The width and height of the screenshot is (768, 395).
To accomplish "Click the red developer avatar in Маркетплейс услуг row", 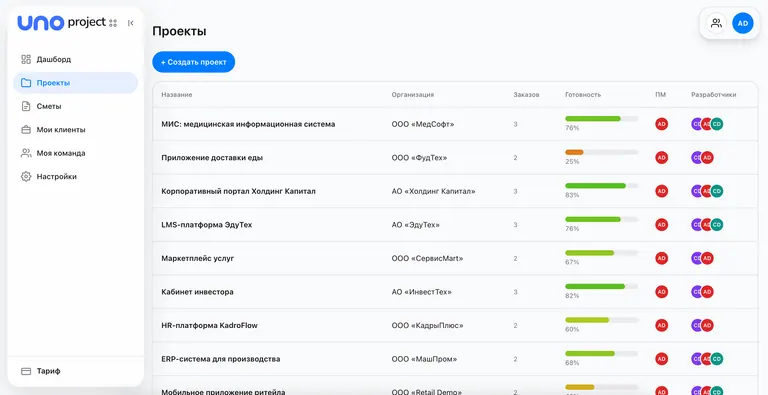I will 707,258.
